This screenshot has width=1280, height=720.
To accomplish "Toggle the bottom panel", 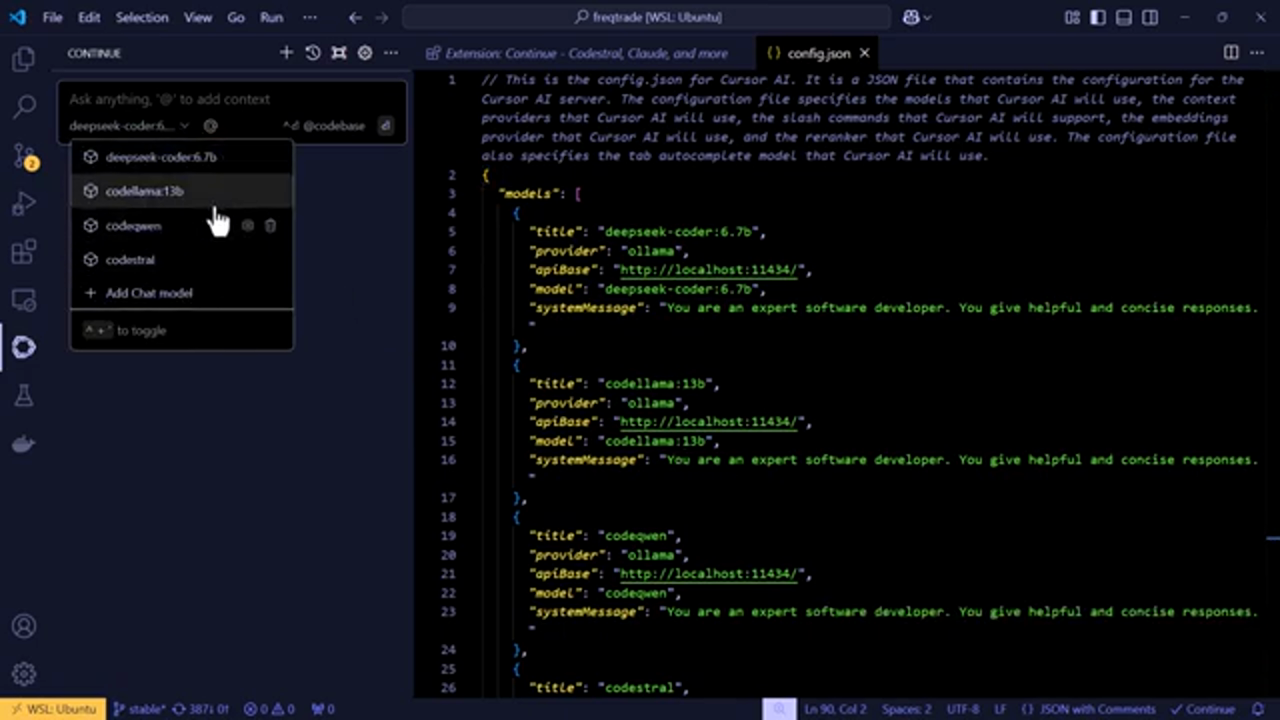I will (1124, 17).
